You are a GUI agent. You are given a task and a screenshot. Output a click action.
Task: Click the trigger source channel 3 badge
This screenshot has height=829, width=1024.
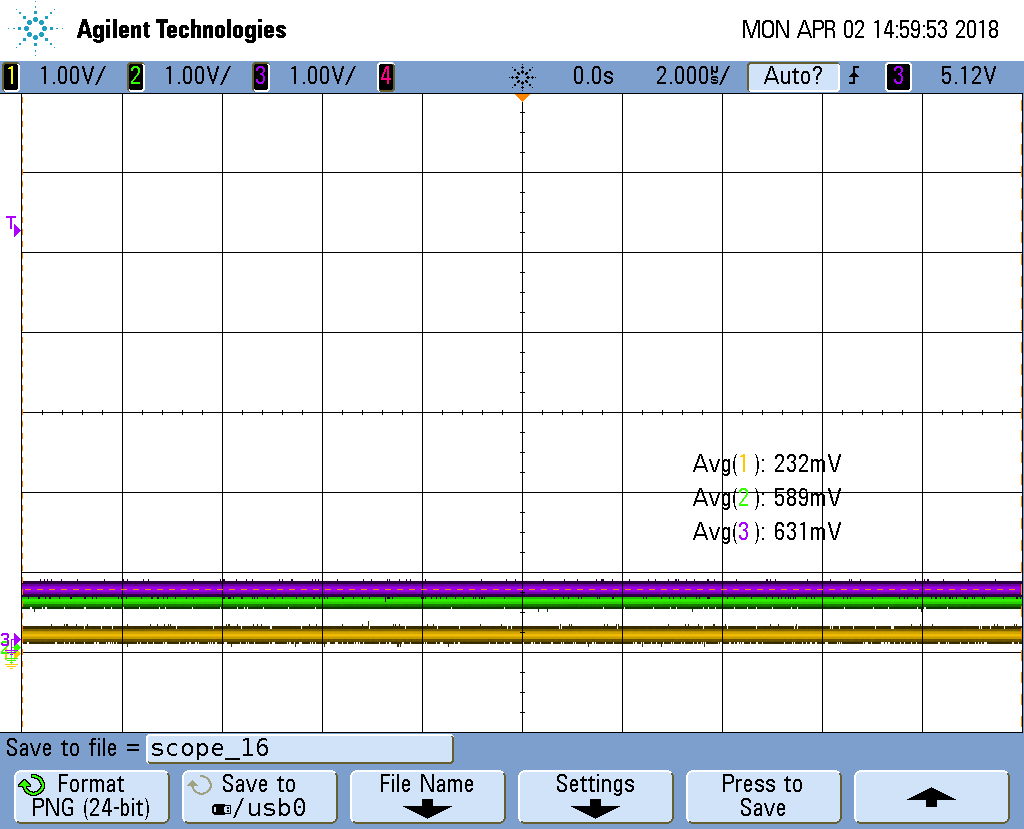pyautogui.click(x=899, y=76)
